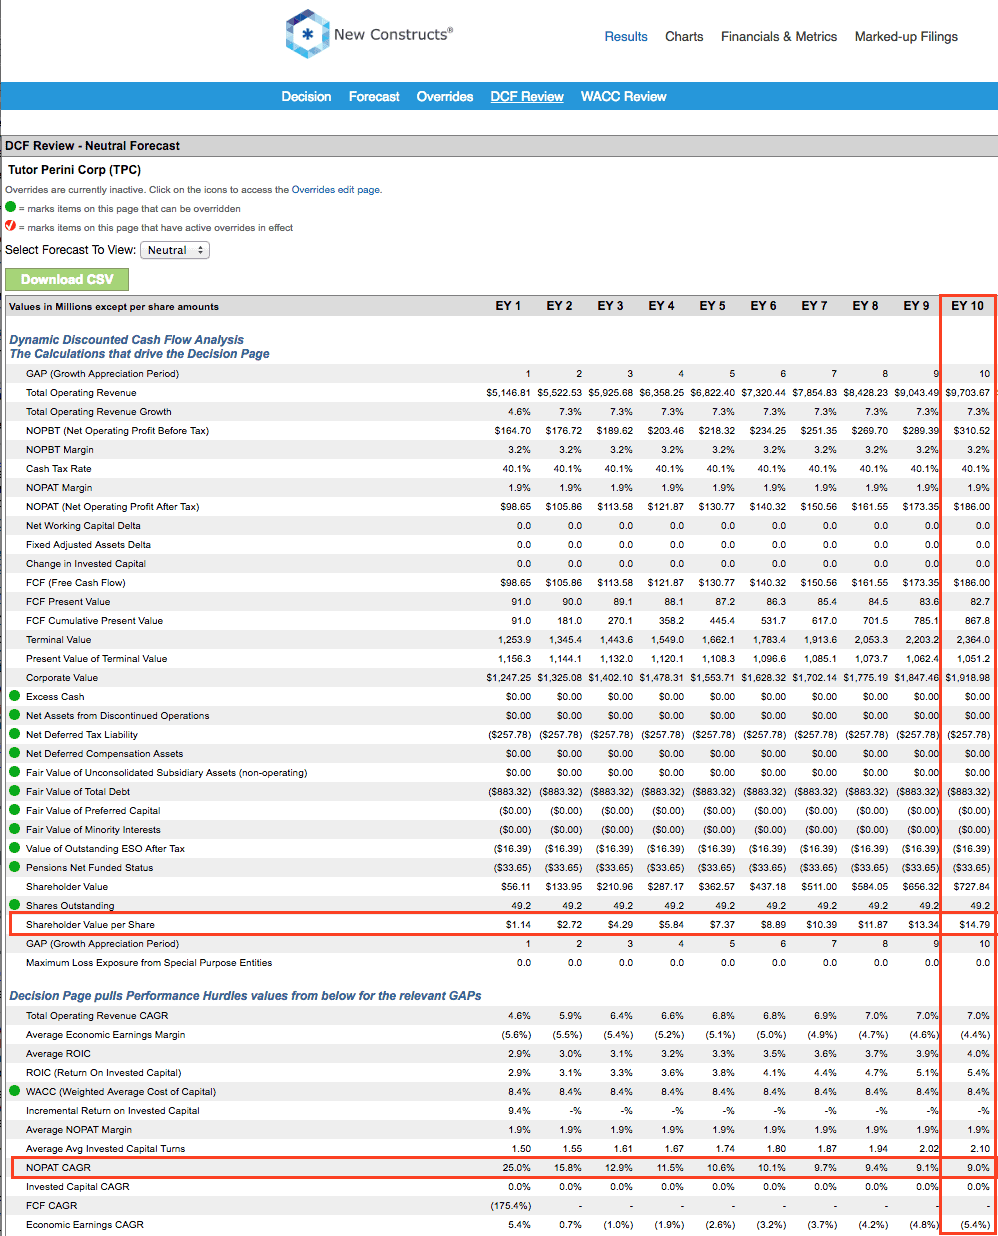Viewport: 998px width, 1236px height.
Task: Click the Average ROIC row label
Action: pos(58,1053)
